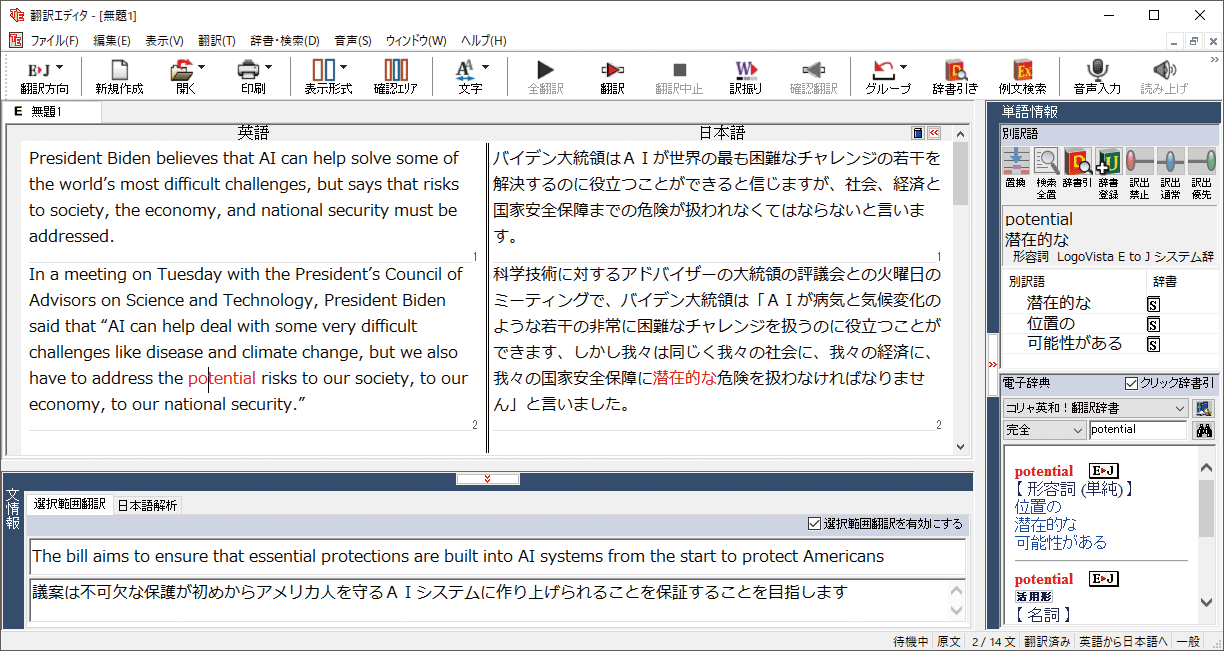Click the 置換 replace icon in word info
1224x651 pixels.
[1016, 162]
